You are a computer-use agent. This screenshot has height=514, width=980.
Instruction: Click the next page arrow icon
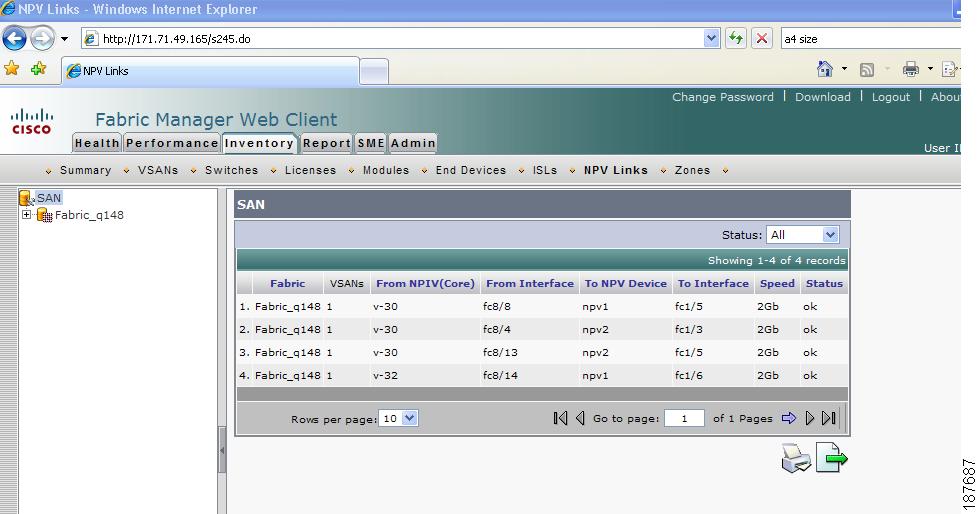coord(810,418)
